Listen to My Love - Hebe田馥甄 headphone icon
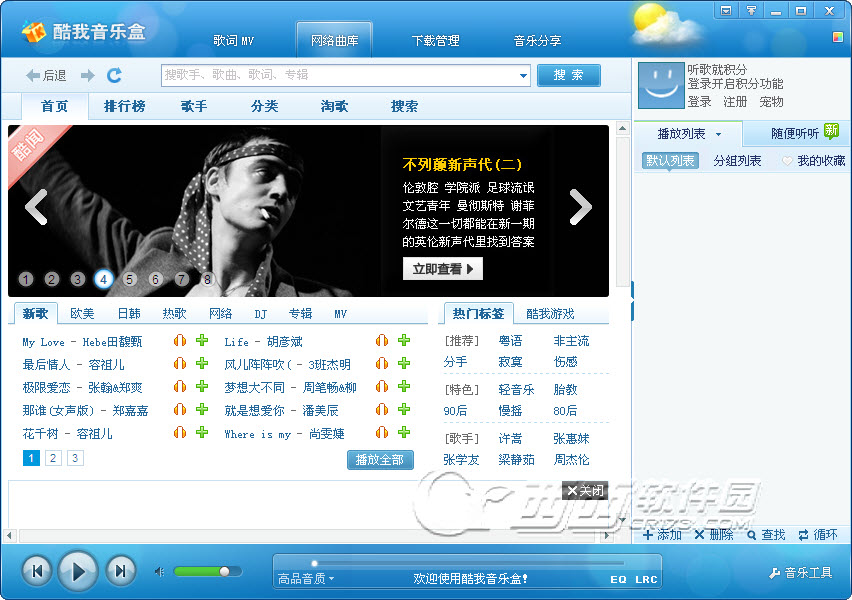The width and height of the screenshot is (852, 600). pyautogui.click(x=180, y=341)
